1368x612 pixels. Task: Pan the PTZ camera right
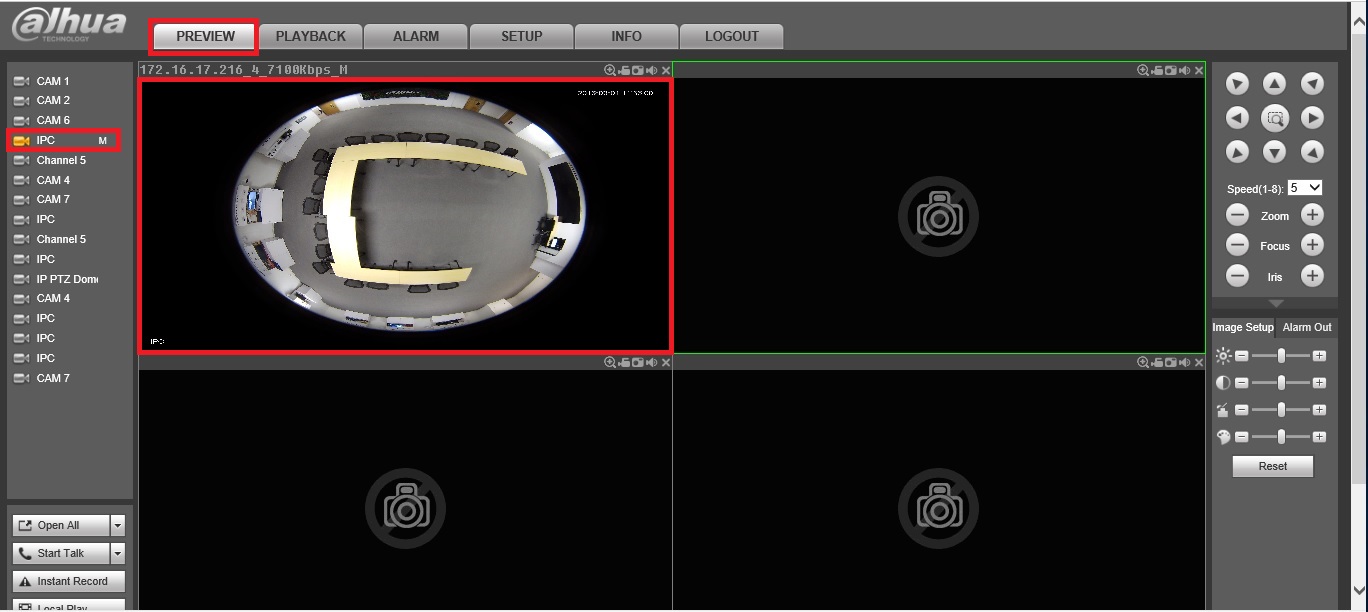[x=1312, y=118]
